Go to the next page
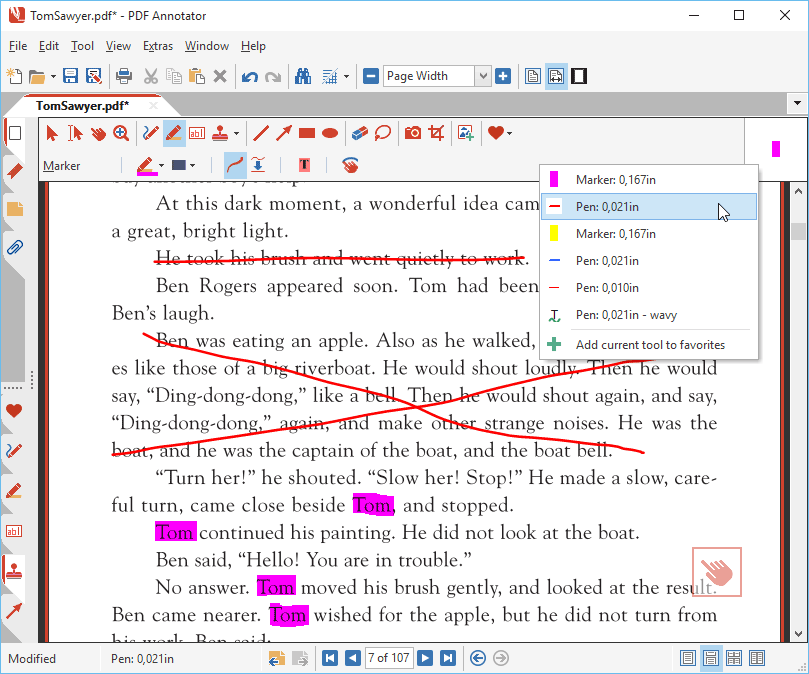Screen dimensions: 809x674 (x=425, y=658)
